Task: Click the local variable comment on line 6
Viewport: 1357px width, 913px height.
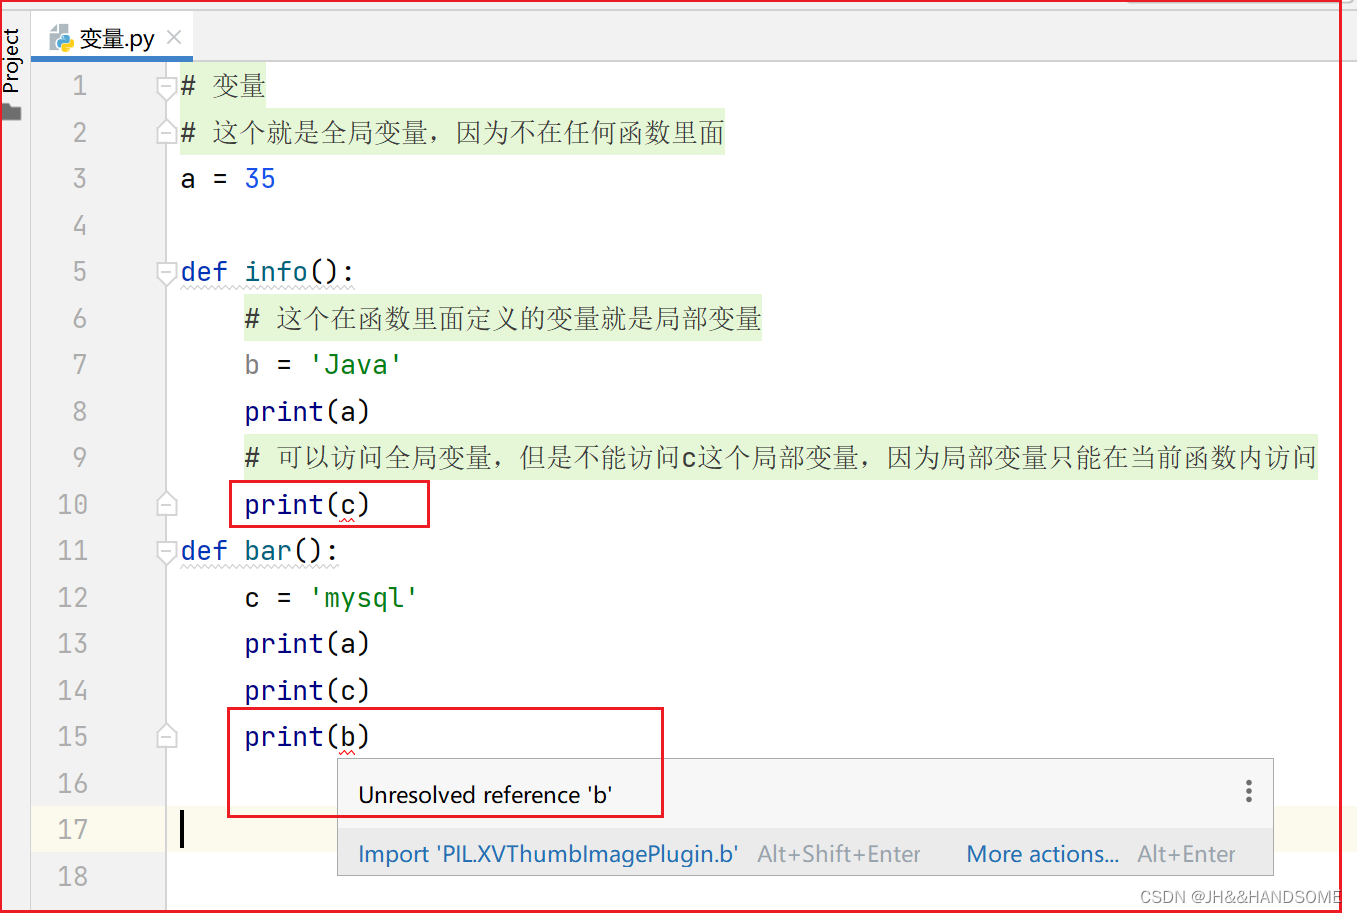Action: click(x=503, y=319)
